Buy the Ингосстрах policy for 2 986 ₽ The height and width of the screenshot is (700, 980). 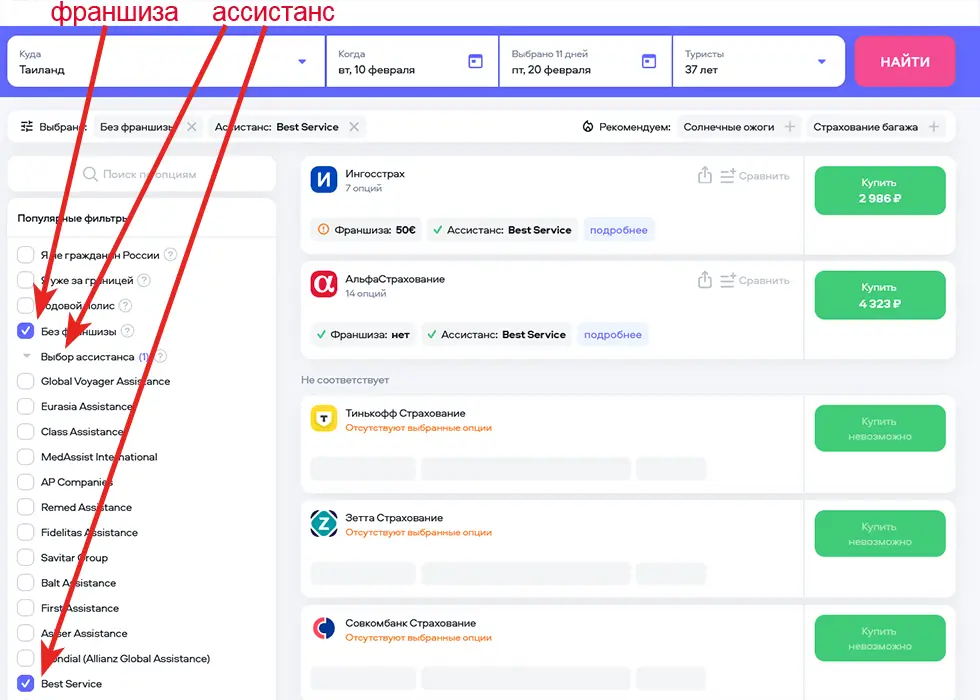[x=879, y=190]
